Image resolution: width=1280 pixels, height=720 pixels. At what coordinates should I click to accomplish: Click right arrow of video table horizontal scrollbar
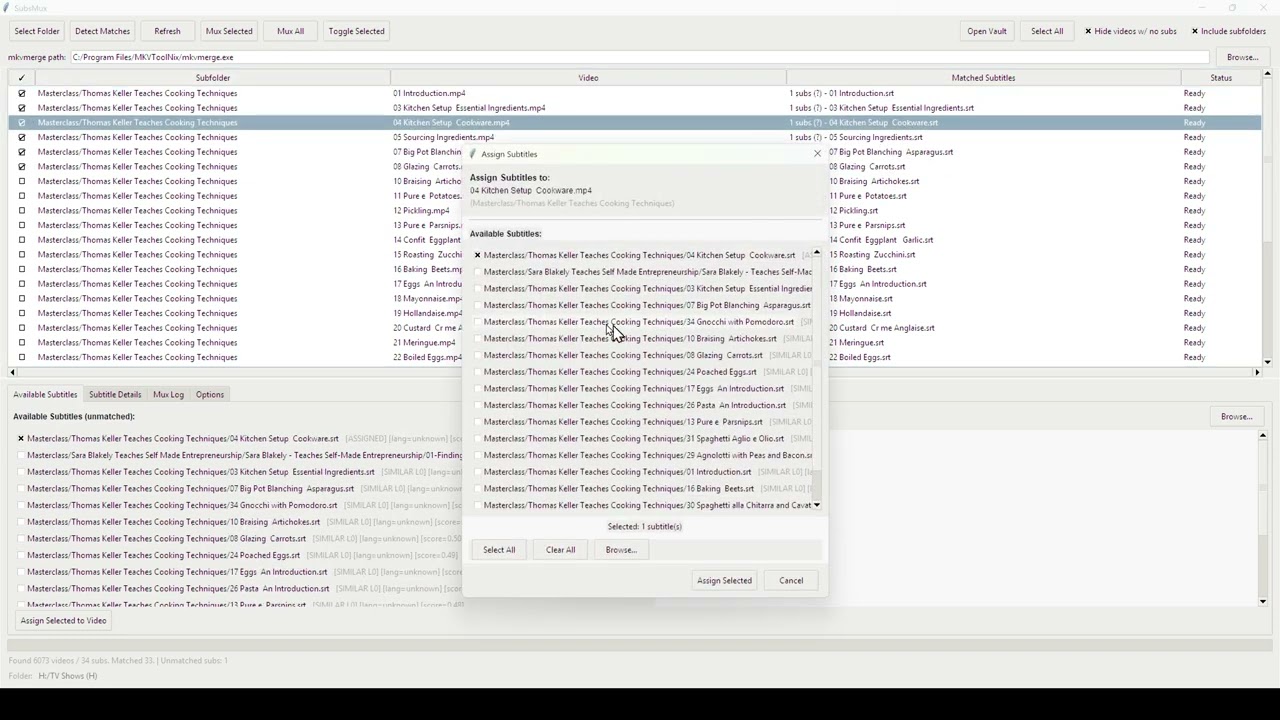click(x=1257, y=372)
